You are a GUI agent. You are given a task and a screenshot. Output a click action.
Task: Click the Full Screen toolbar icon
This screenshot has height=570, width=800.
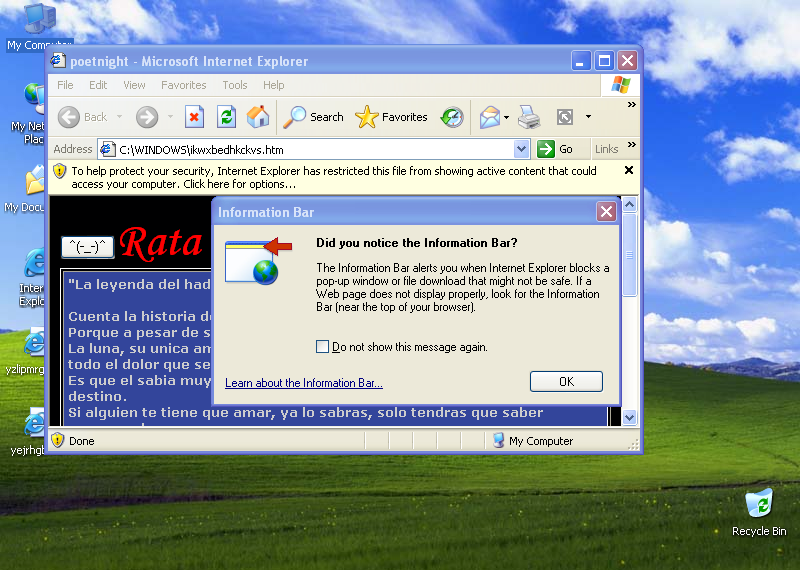pyautogui.click(x=565, y=117)
